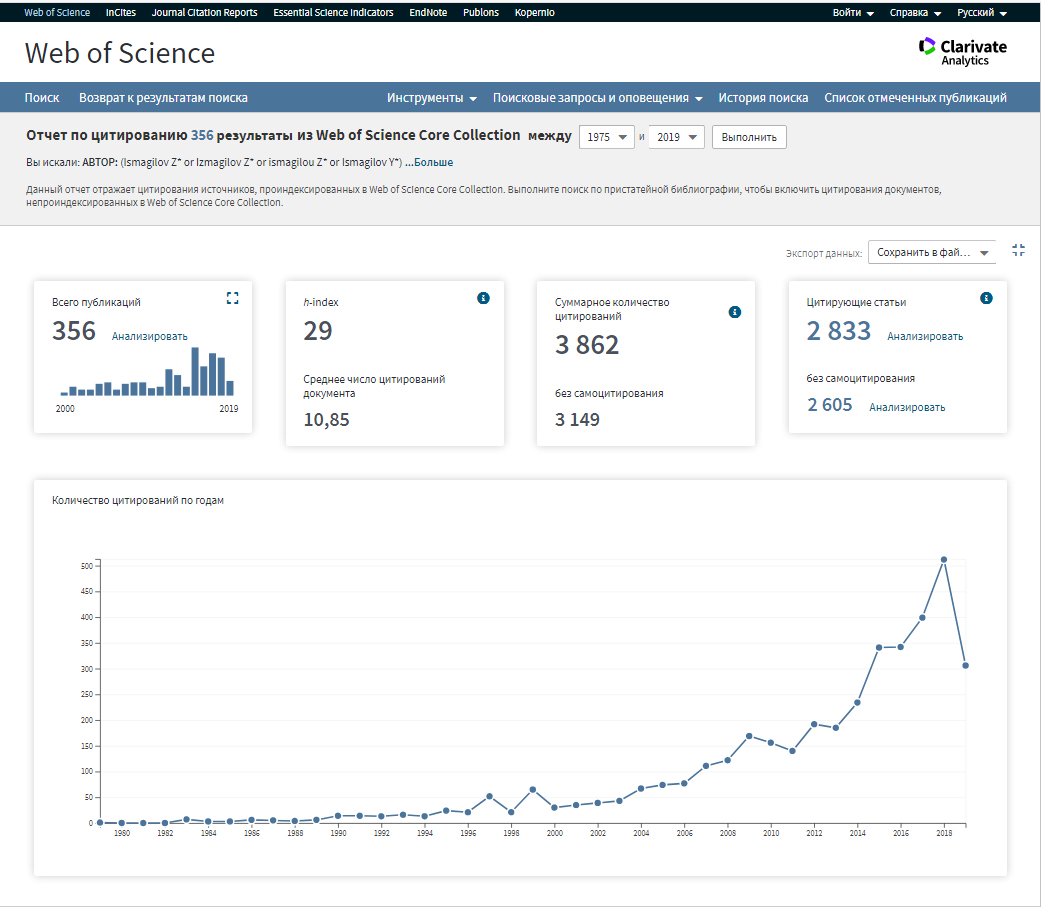Collapse the report view with minimize icon
This screenshot has height=907, width=1041.
[1018, 250]
